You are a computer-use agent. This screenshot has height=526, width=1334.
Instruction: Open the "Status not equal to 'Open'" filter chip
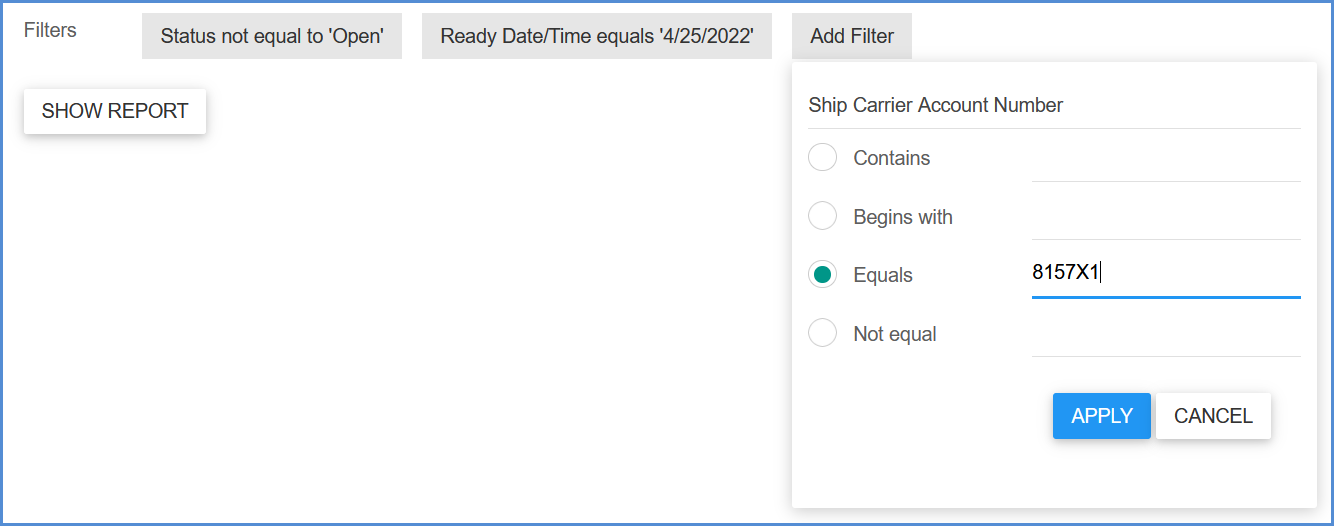(x=272, y=36)
